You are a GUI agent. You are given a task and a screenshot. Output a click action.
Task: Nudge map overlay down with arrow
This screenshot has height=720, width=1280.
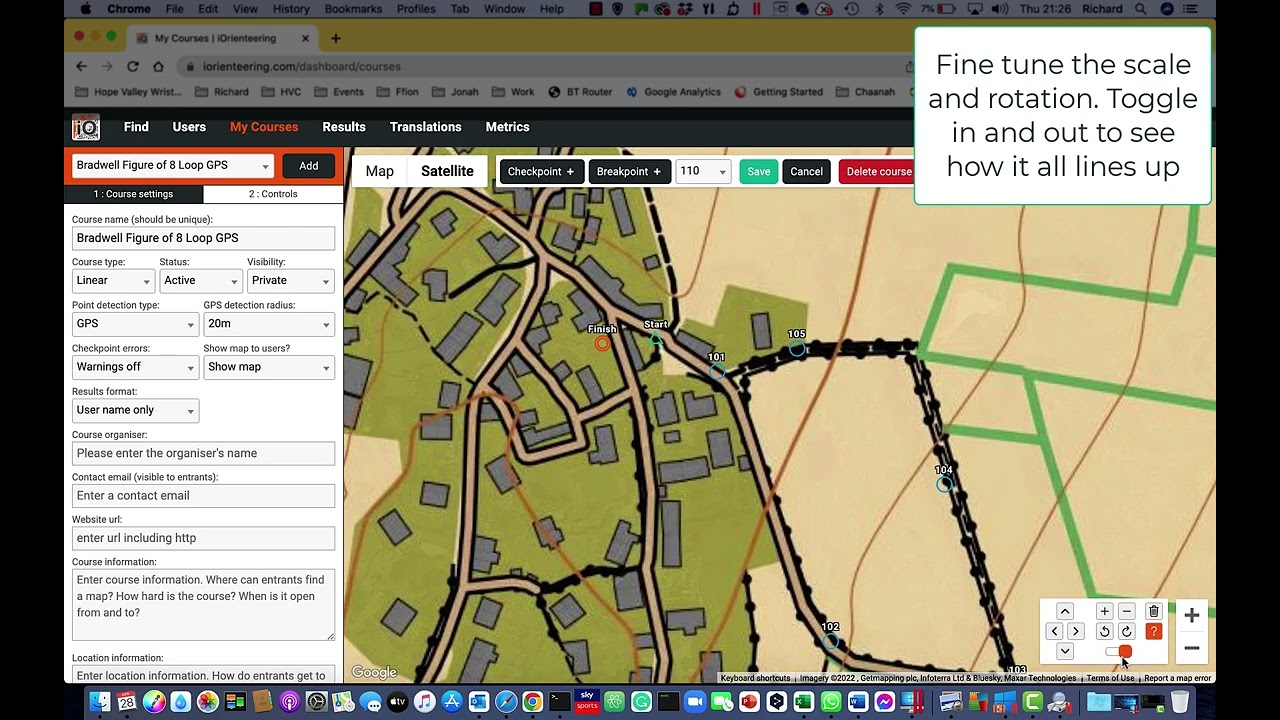[1065, 651]
